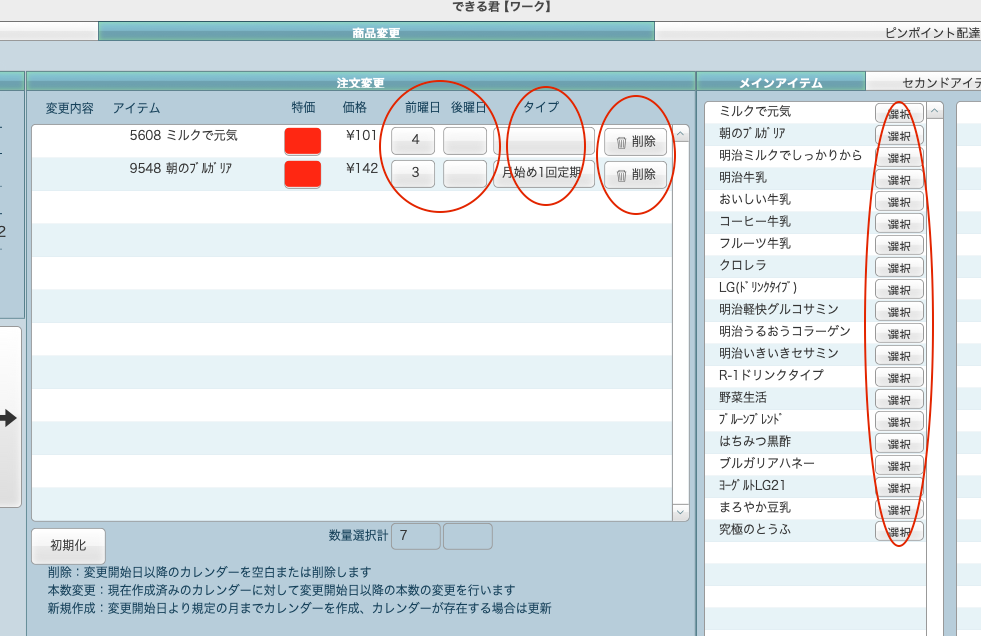Click 選択 button next to 明治牛乳
Image resolution: width=981 pixels, height=636 pixels.
pos(899,179)
